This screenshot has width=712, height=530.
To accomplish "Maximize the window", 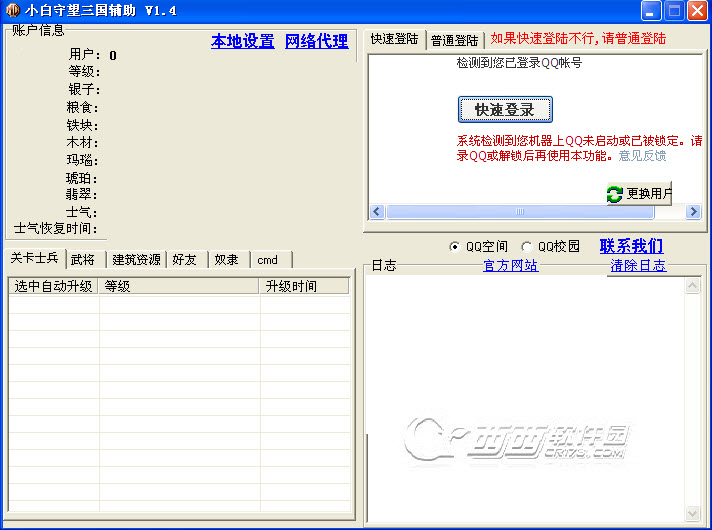I will coord(674,10).
